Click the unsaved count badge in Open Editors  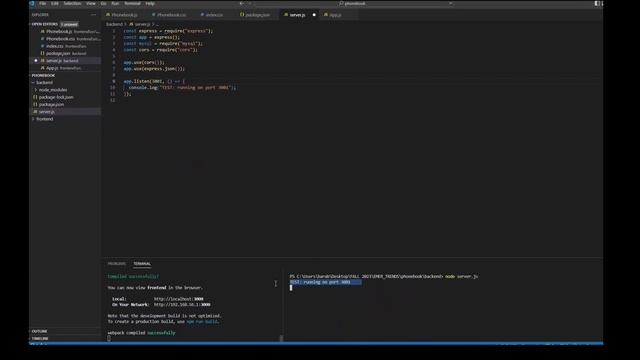click(69, 24)
